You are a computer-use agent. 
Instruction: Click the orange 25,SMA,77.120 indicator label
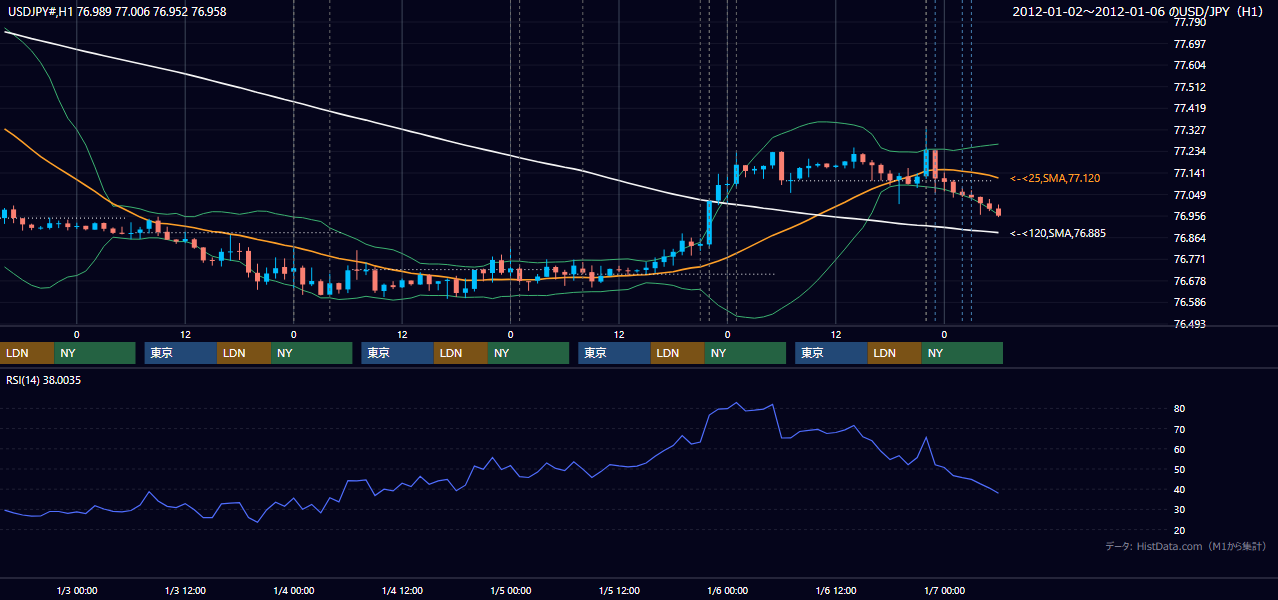pyautogui.click(x=1055, y=178)
